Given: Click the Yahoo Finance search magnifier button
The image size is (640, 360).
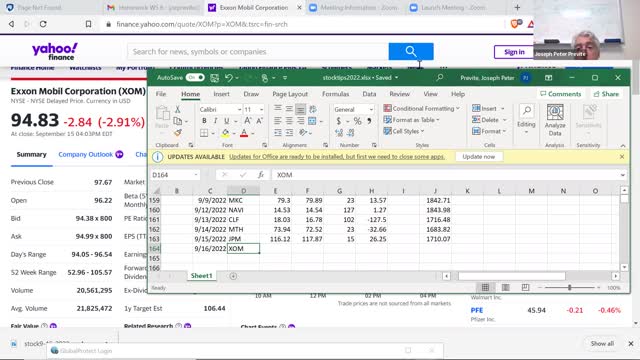Looking at the screenshot, I should [x=411, y=51].
